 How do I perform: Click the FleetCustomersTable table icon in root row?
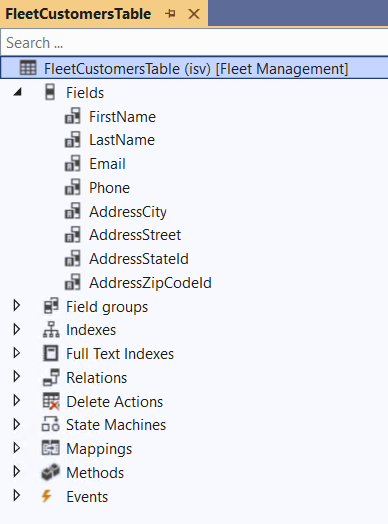click(x=28, y=68)
